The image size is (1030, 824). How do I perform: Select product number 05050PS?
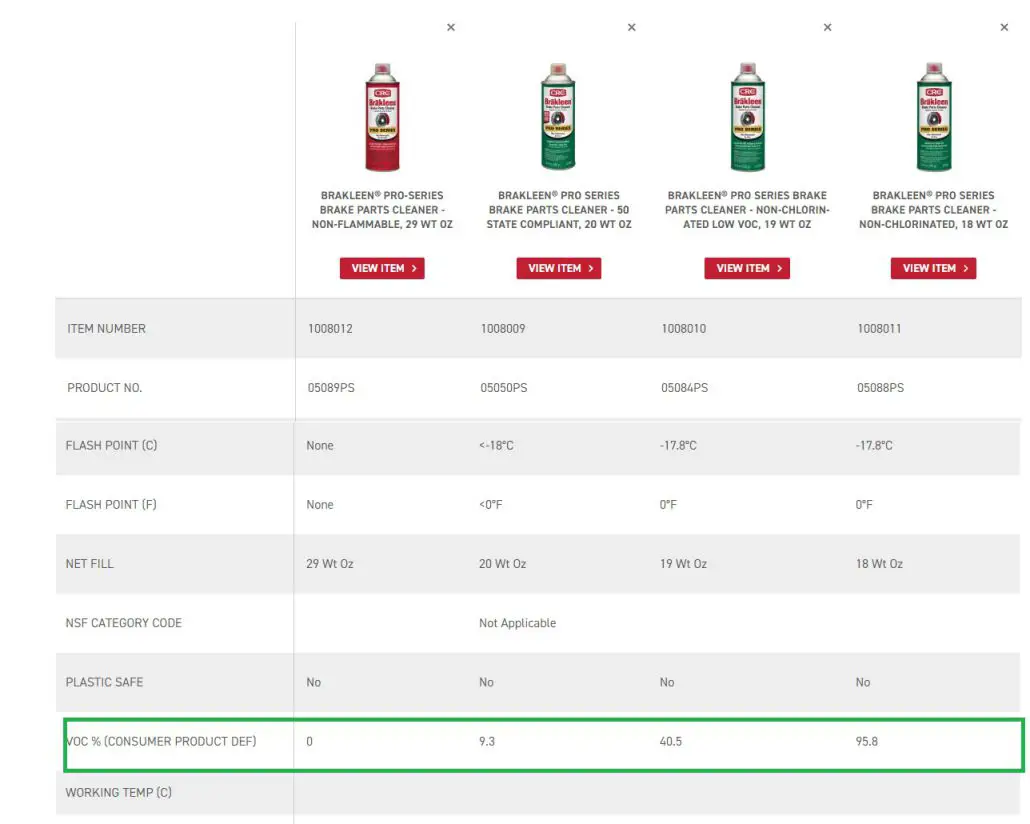tap(504, 388)
